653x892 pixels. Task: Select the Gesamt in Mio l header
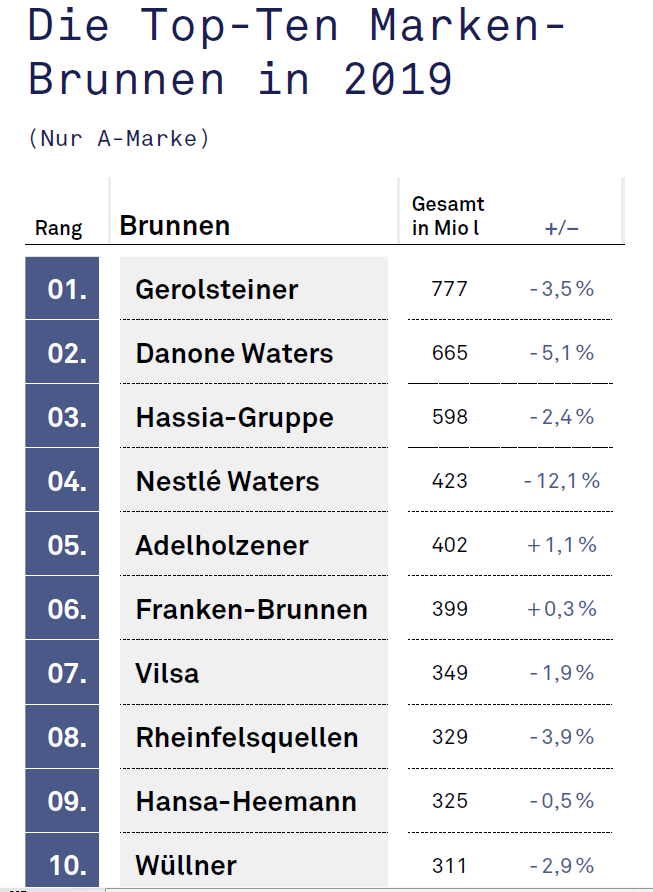448,216
